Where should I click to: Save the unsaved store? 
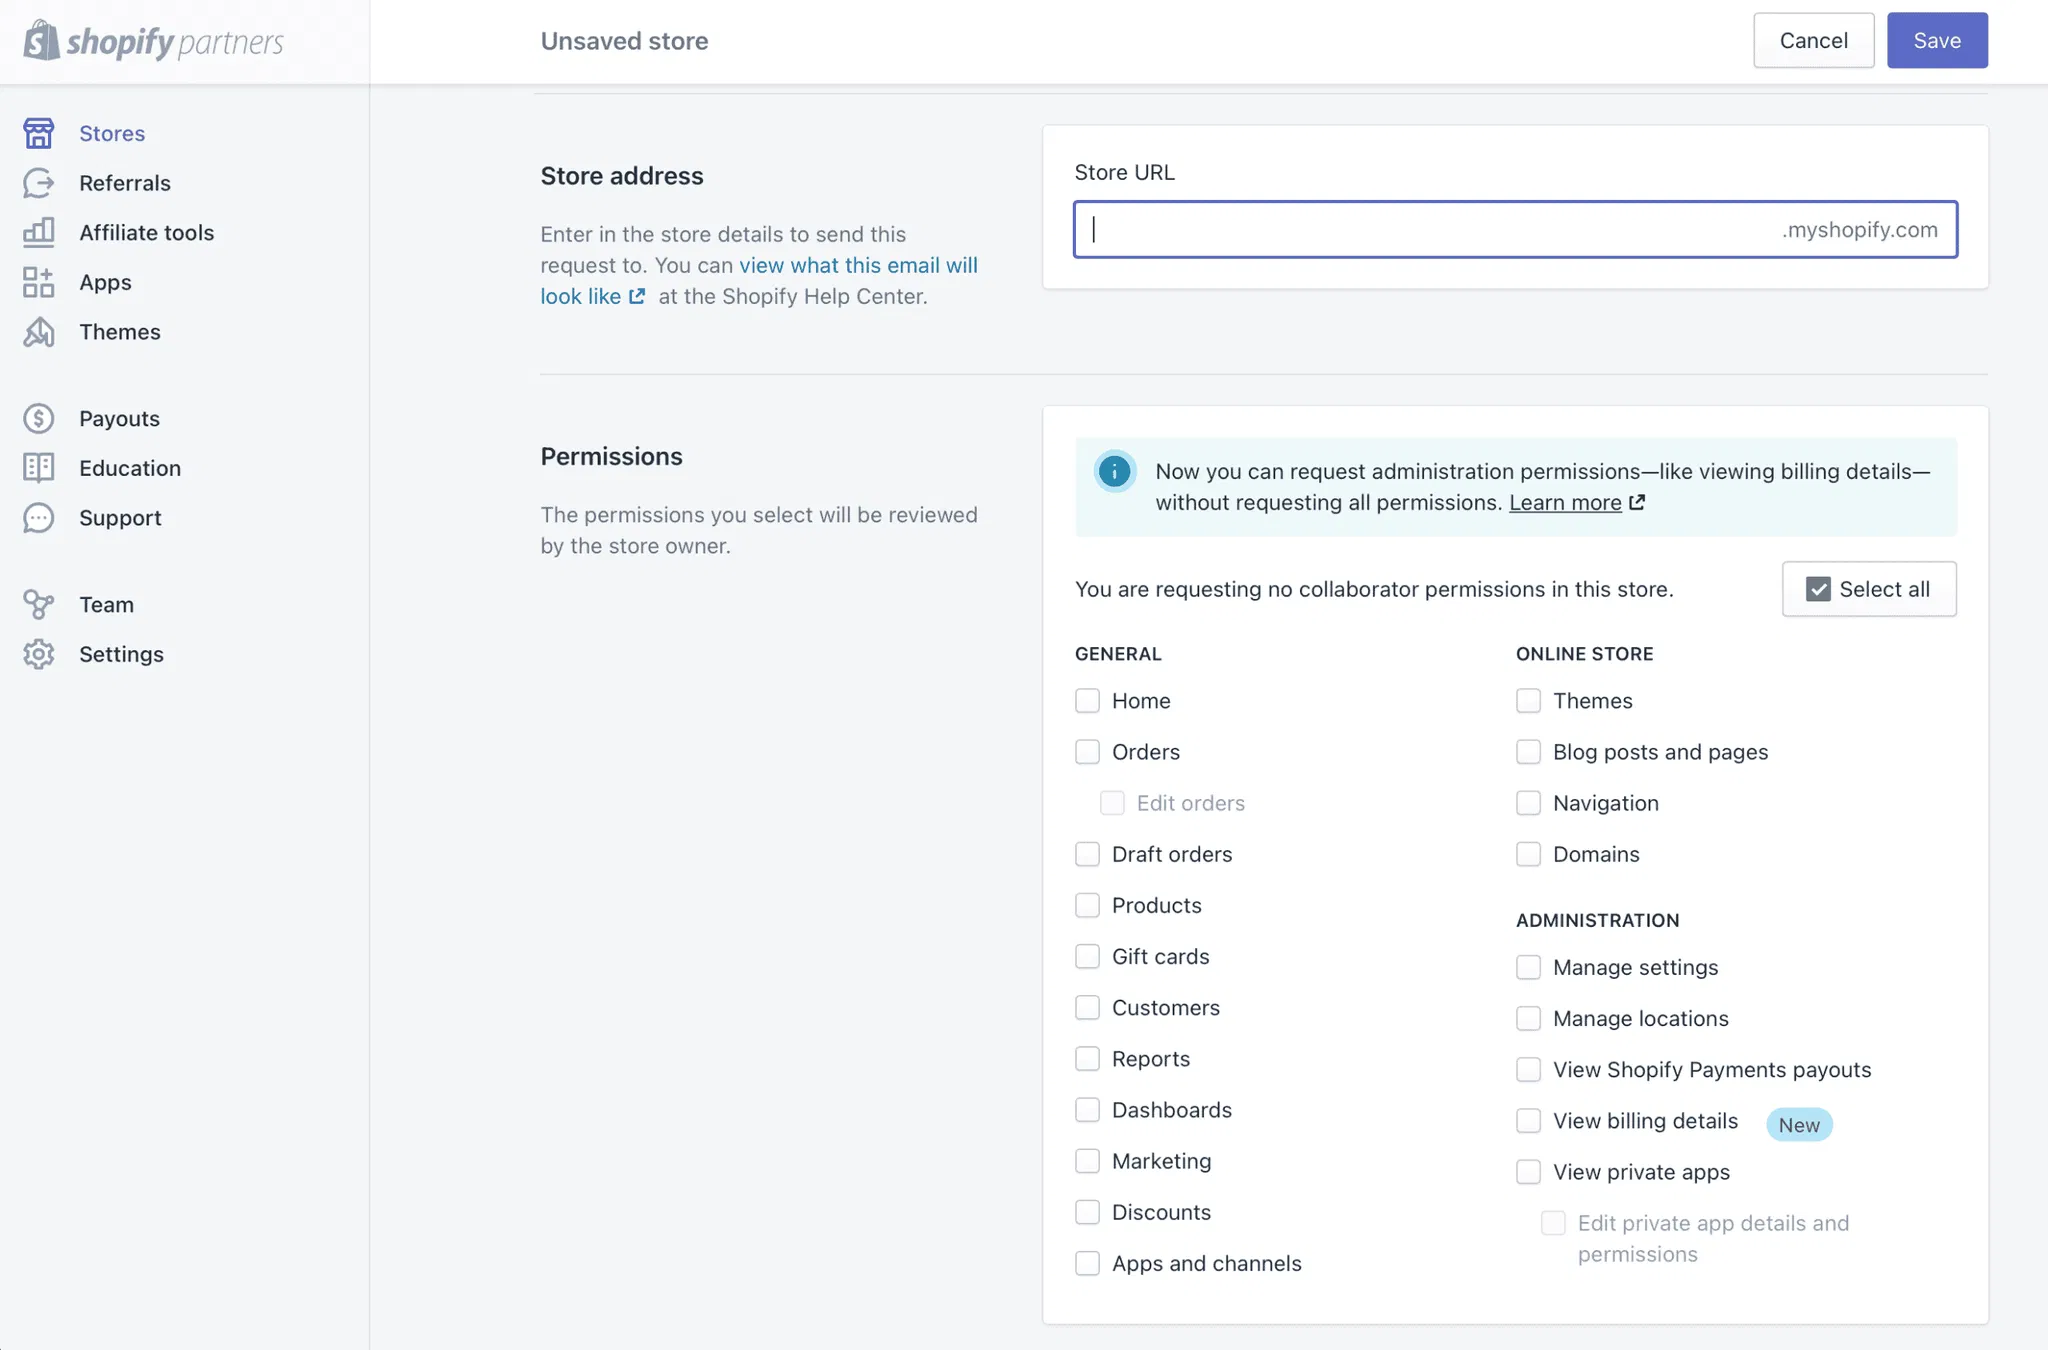pyautogui.click(x=1937, y=40)
